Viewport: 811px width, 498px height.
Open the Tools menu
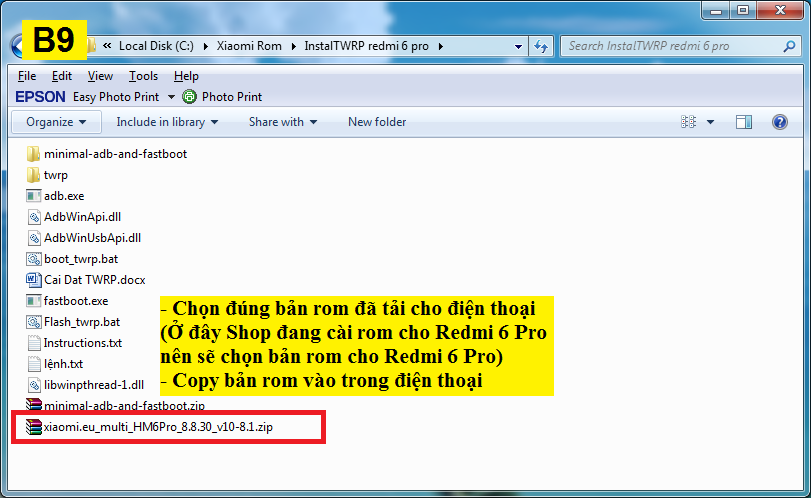pos(143,76)
